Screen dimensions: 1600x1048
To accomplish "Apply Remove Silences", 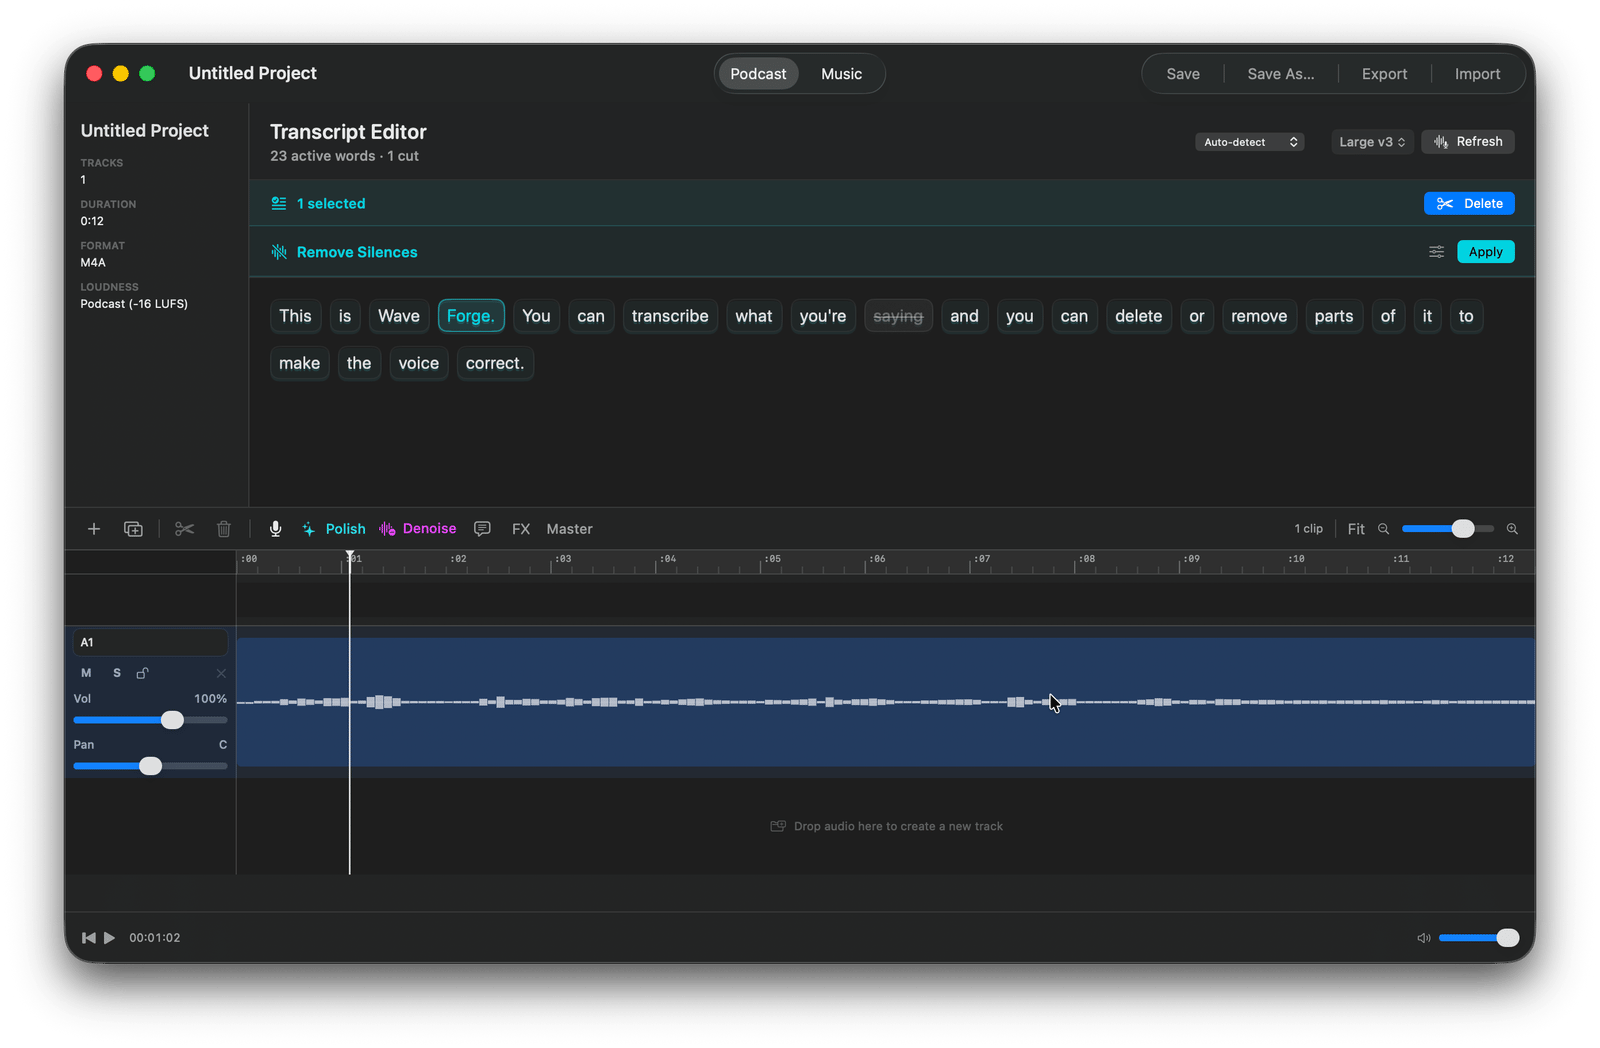I will [x=1485, y=252].
